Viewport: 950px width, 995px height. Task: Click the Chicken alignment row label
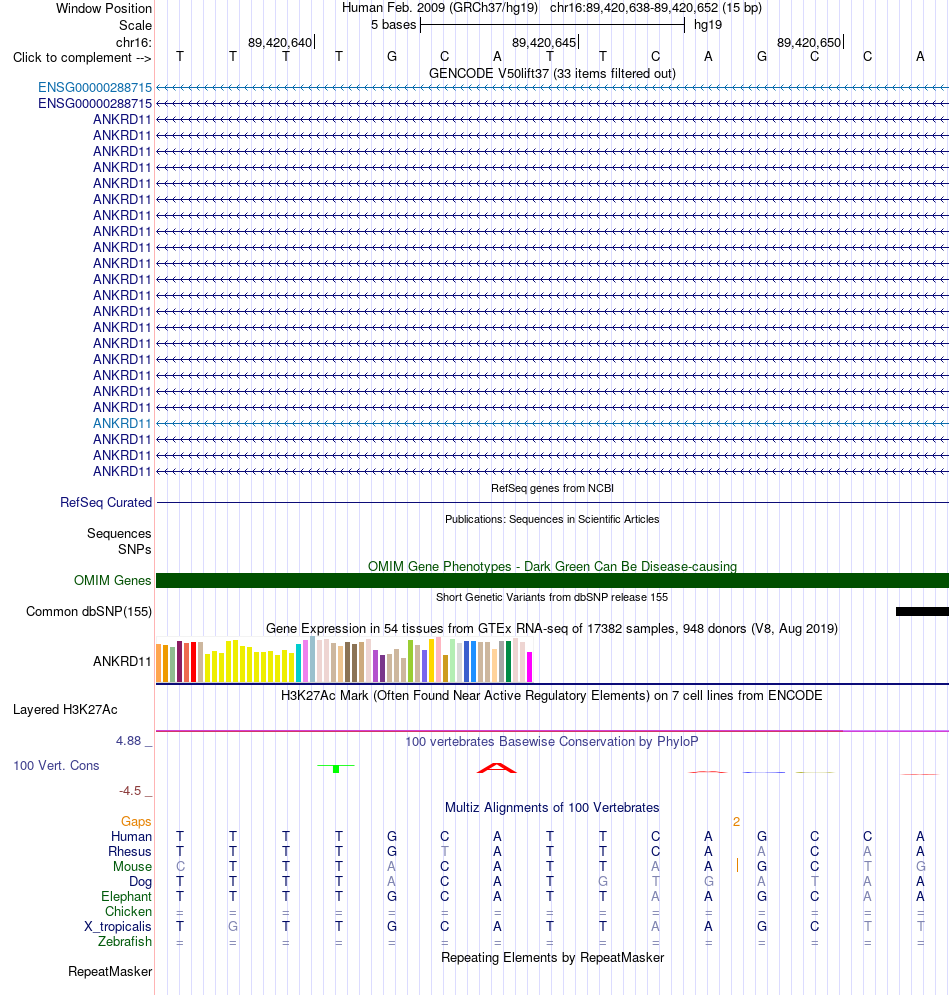[128, 912]
